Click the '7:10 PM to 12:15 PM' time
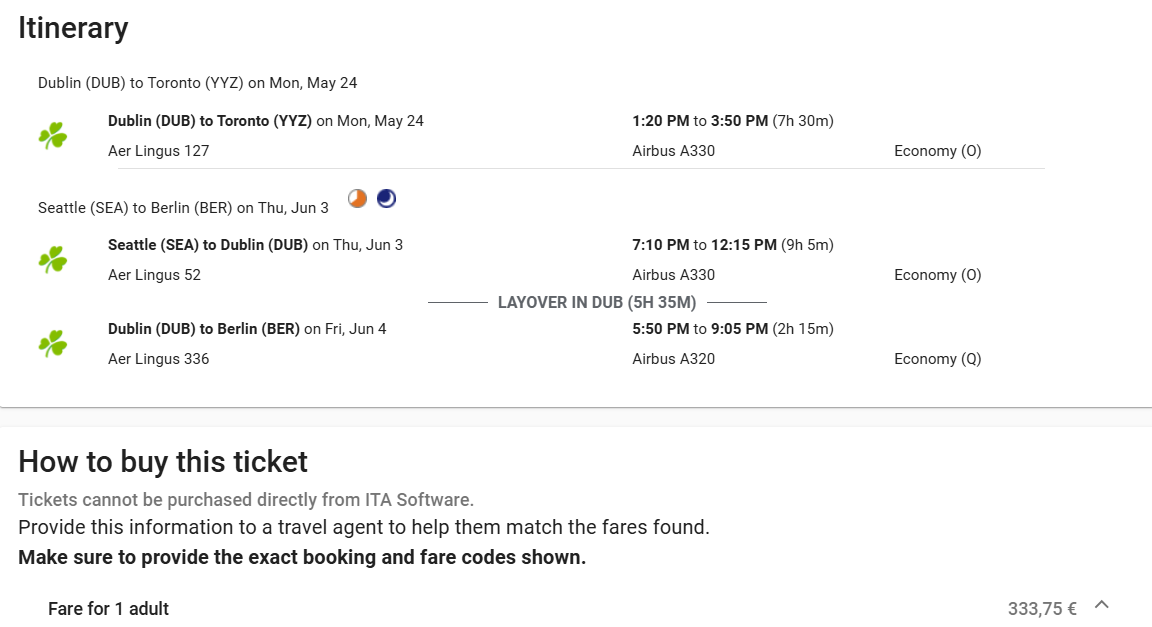This screenshot has width=1152, height=627. tap(705, 245)
